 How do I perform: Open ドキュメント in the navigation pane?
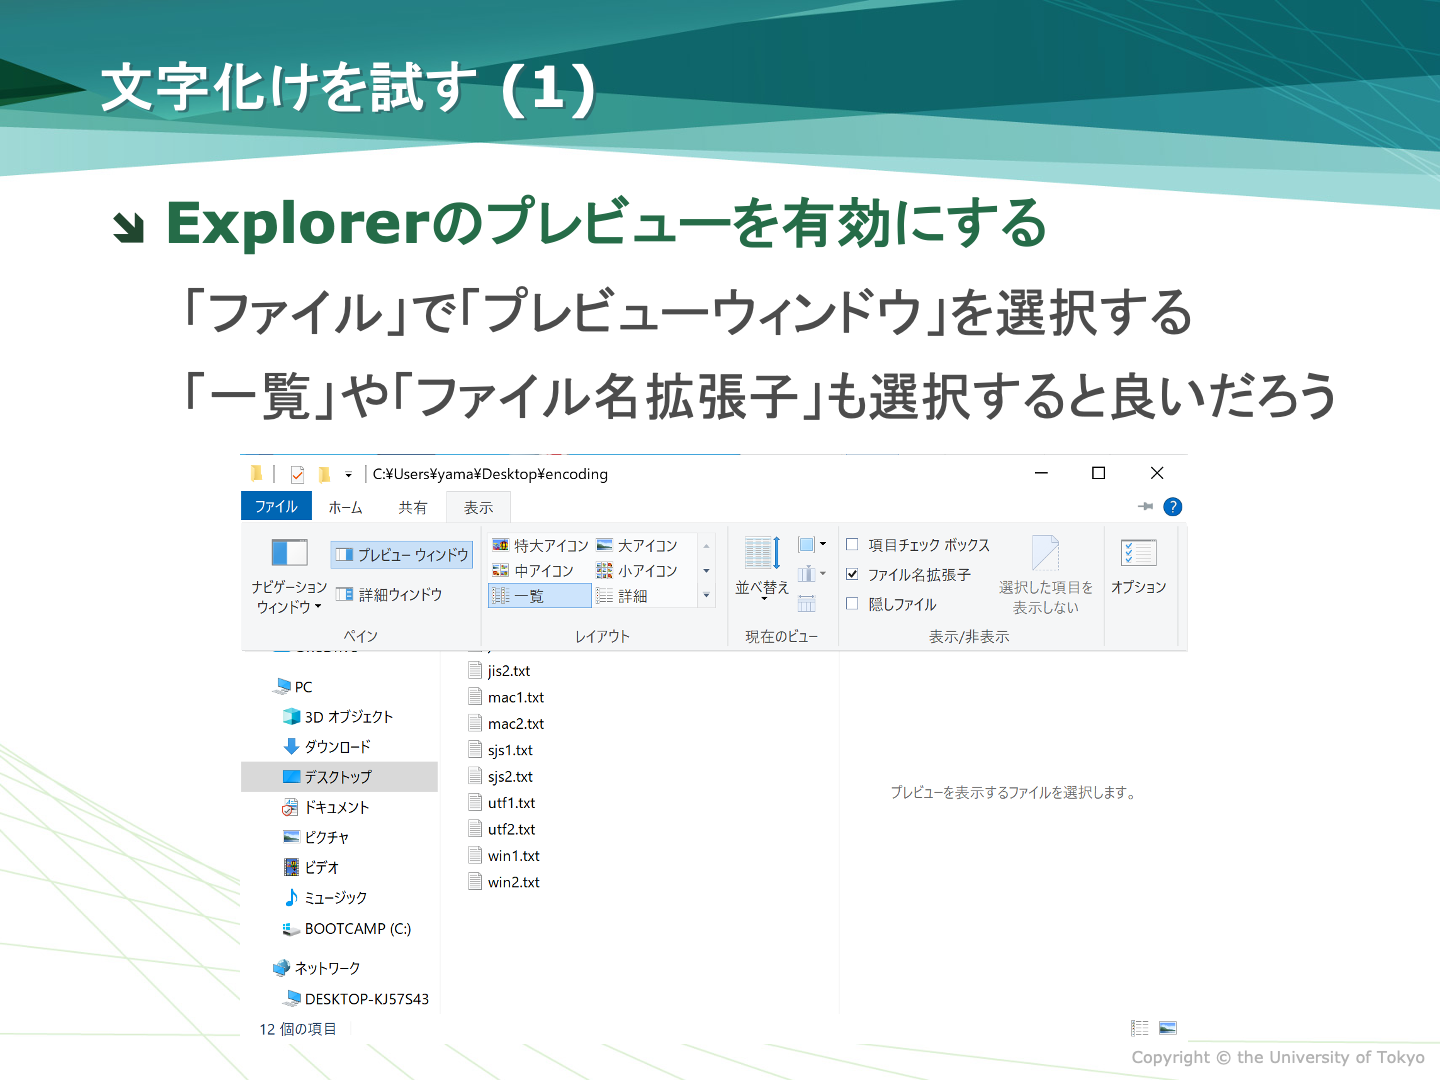pos(326,807)
